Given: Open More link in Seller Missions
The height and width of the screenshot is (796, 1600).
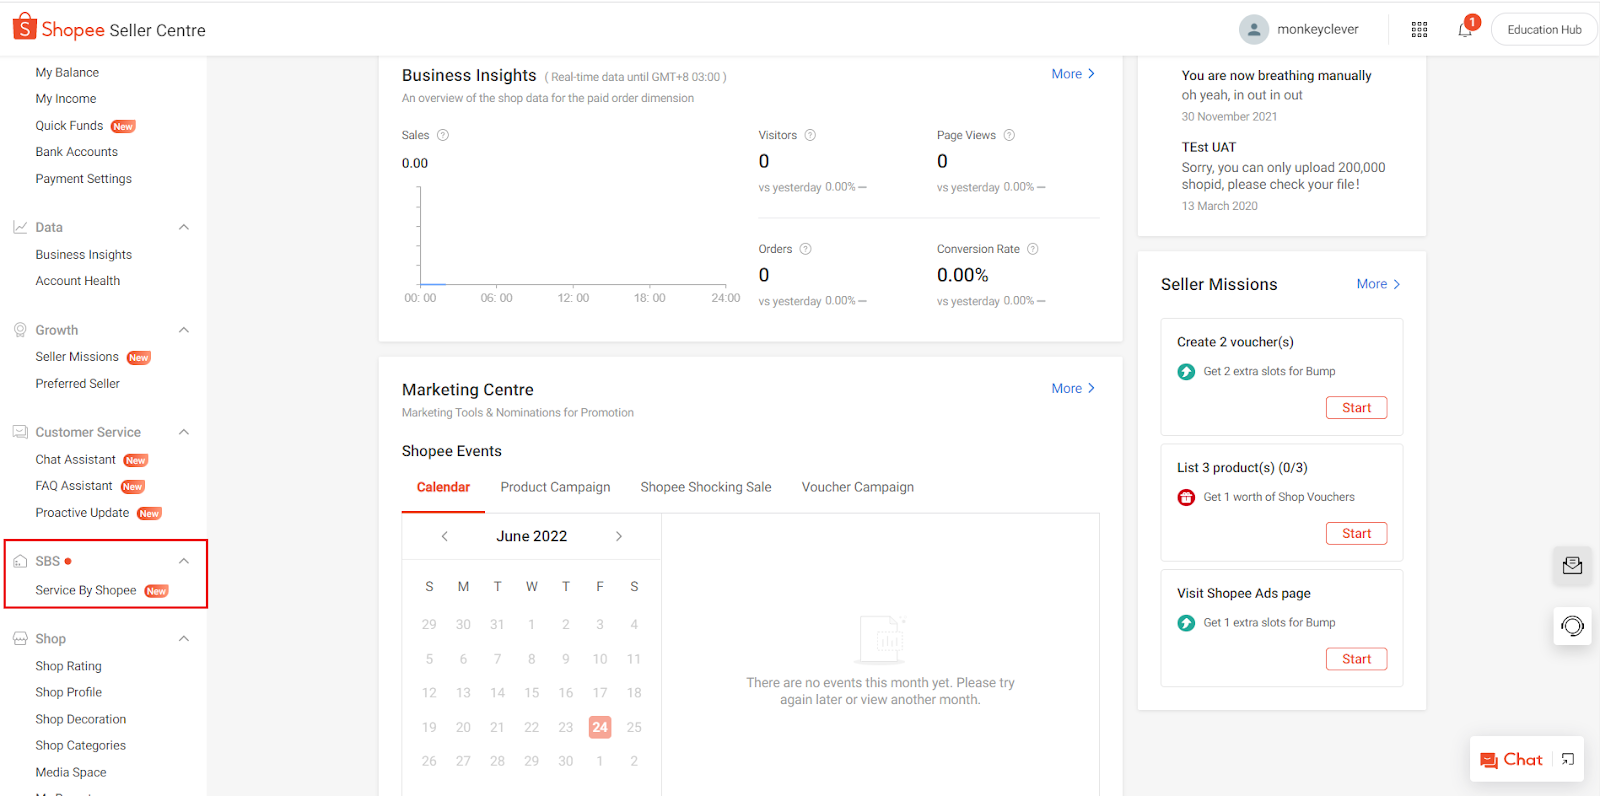Looking at the screenshot, I should click(1377, 284).
